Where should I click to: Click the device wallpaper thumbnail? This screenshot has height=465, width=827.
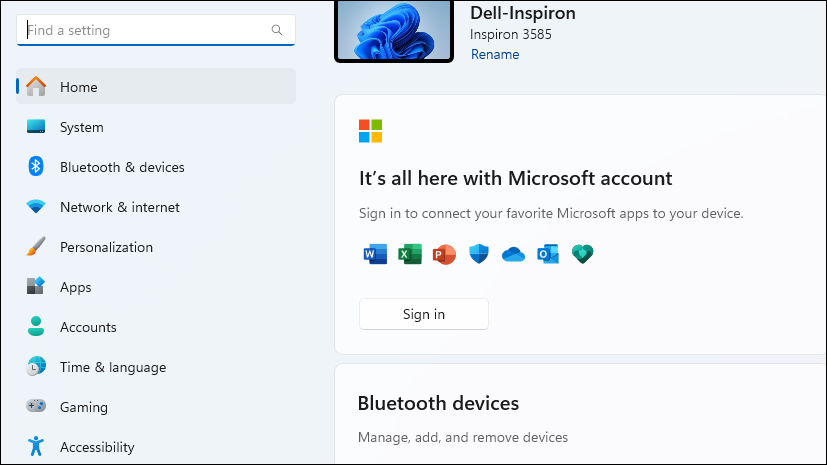pos(394,29)
